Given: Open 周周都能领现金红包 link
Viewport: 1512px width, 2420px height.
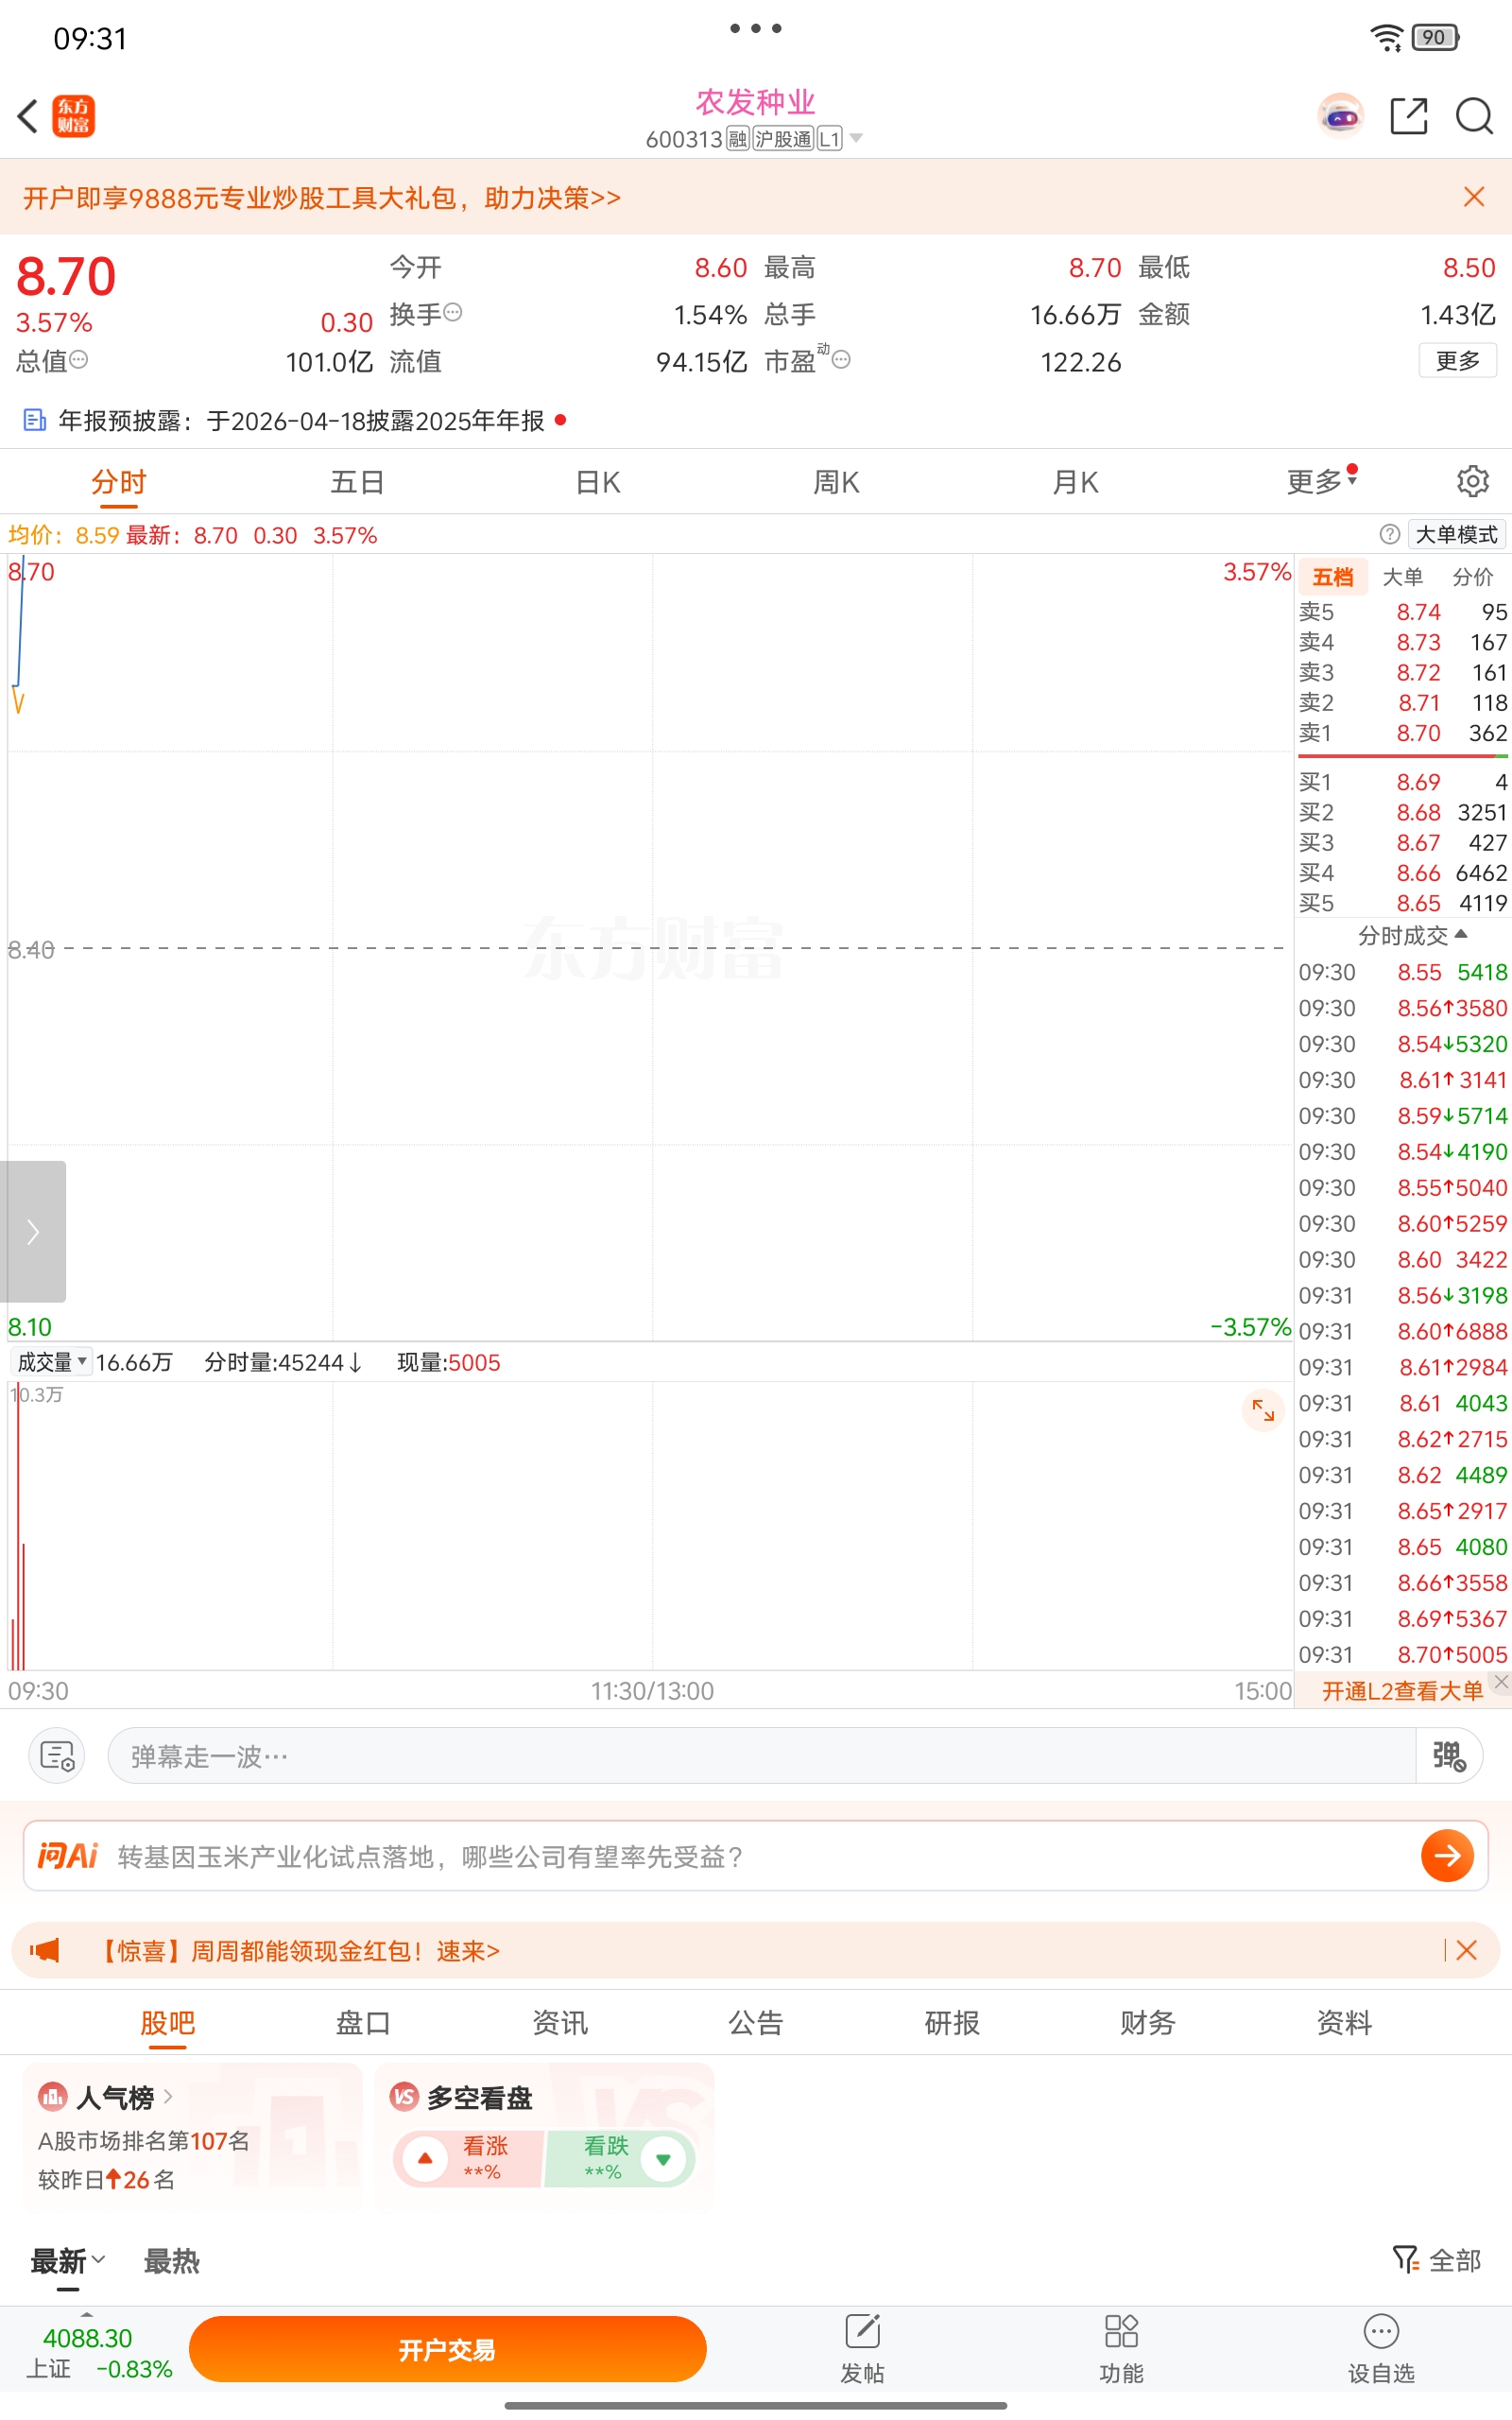Looking at the screenshot, I should point(298,1950).
